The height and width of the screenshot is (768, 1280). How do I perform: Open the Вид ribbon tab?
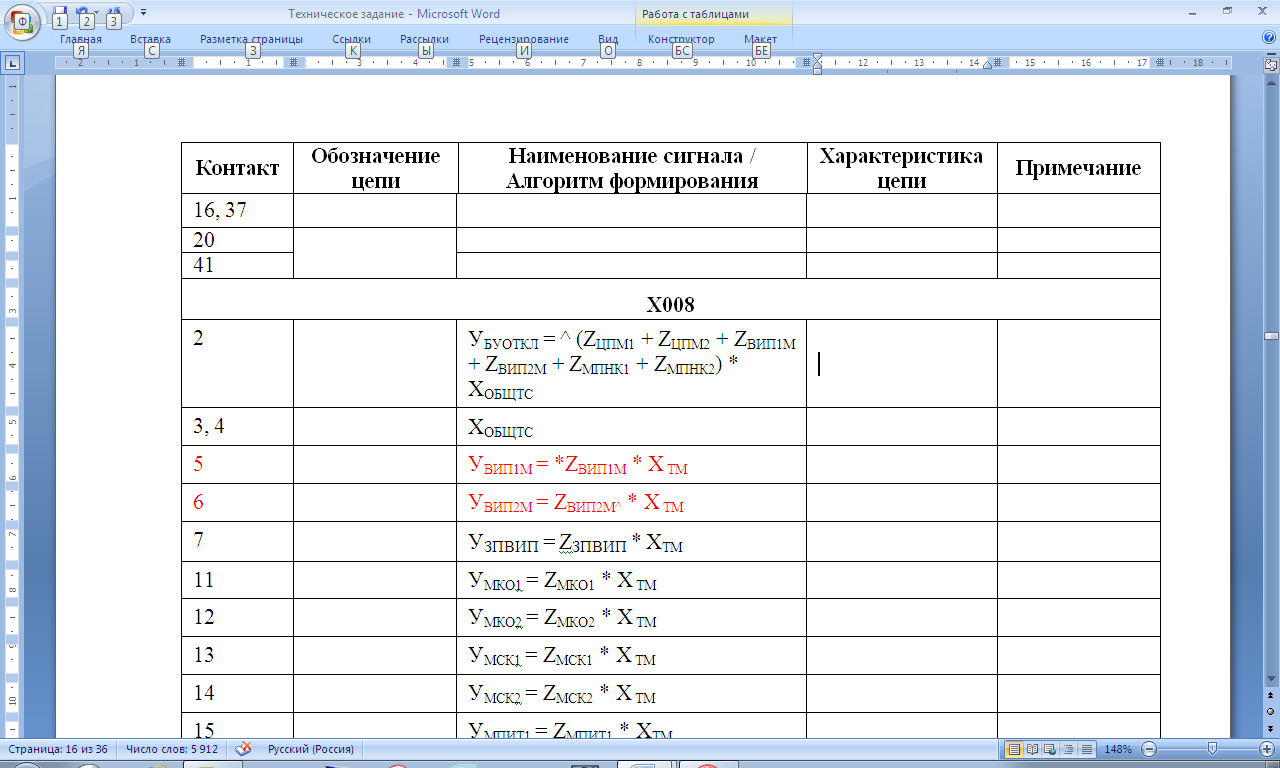coord(608,39)
